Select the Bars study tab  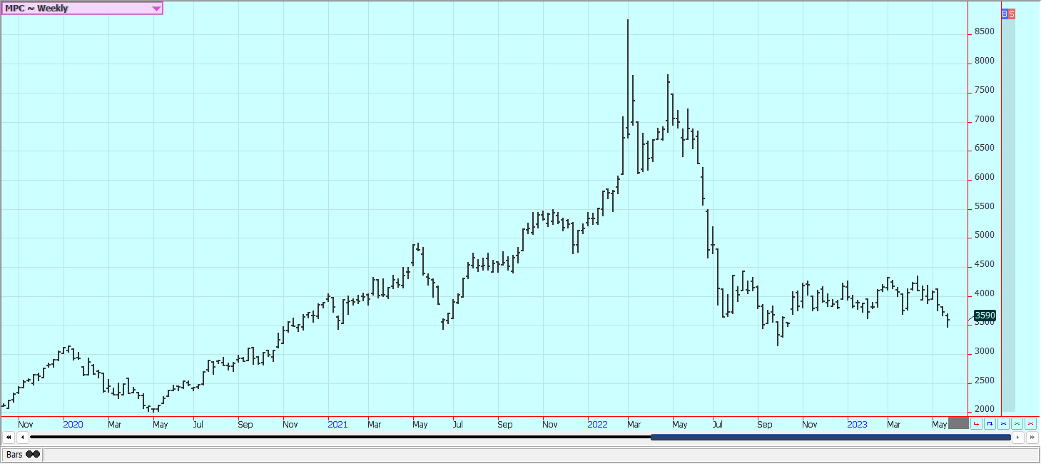tap(22, 455)
